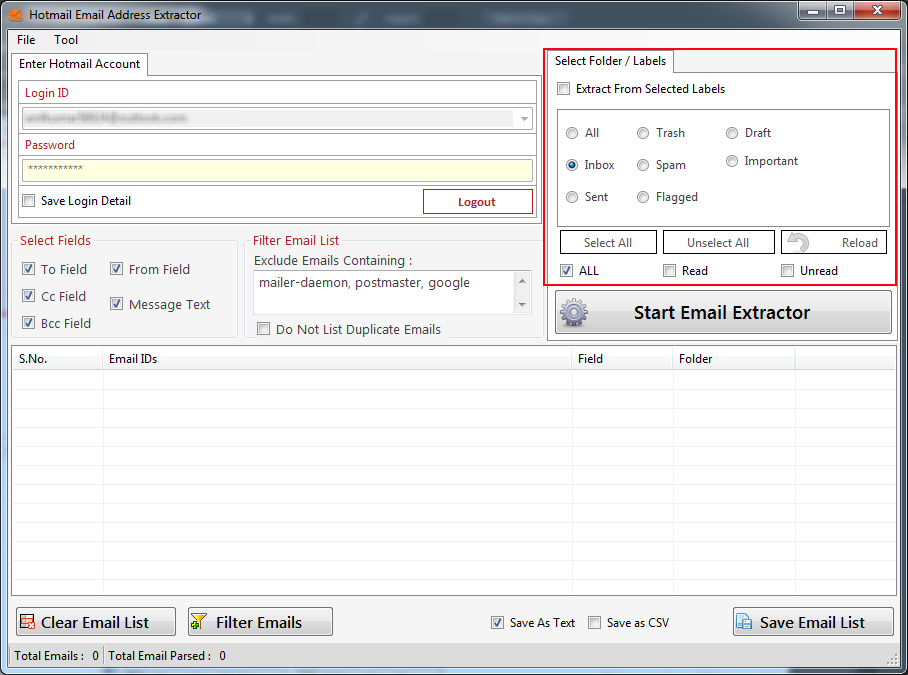Viewport: 908px width, 675px height.
Task: Select the Draft radio button
Action: click(732, 133)
